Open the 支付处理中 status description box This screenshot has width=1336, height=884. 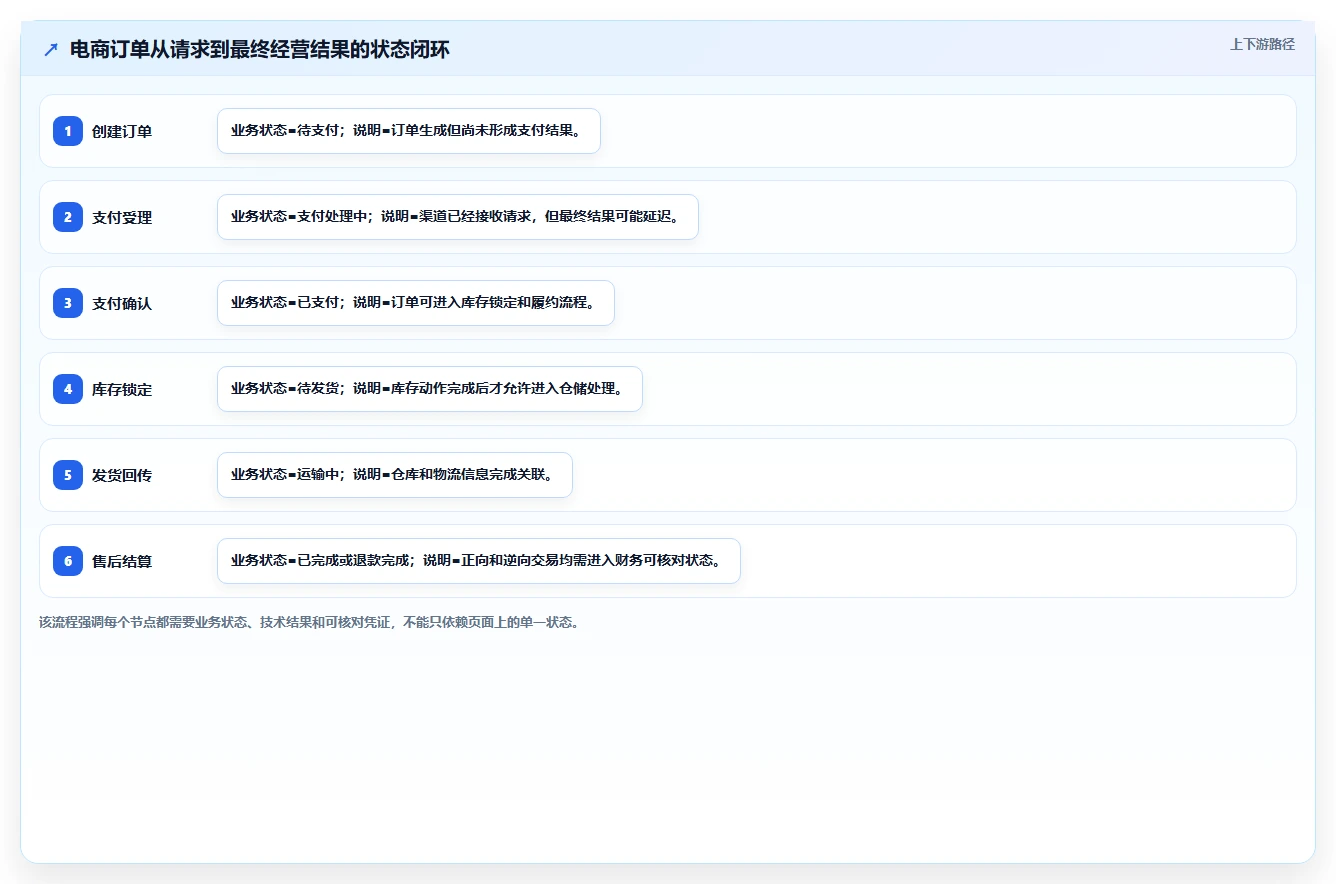[x=458, y=217]
